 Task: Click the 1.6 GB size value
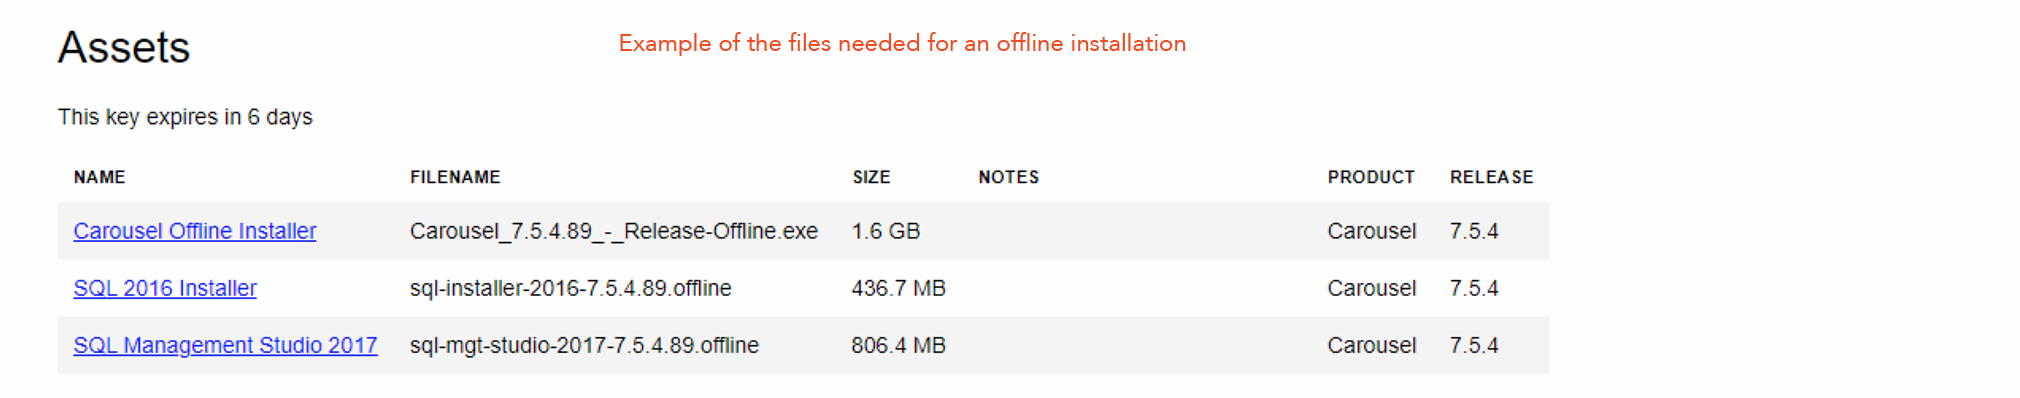pyautogui.click(x=886, y=231)
